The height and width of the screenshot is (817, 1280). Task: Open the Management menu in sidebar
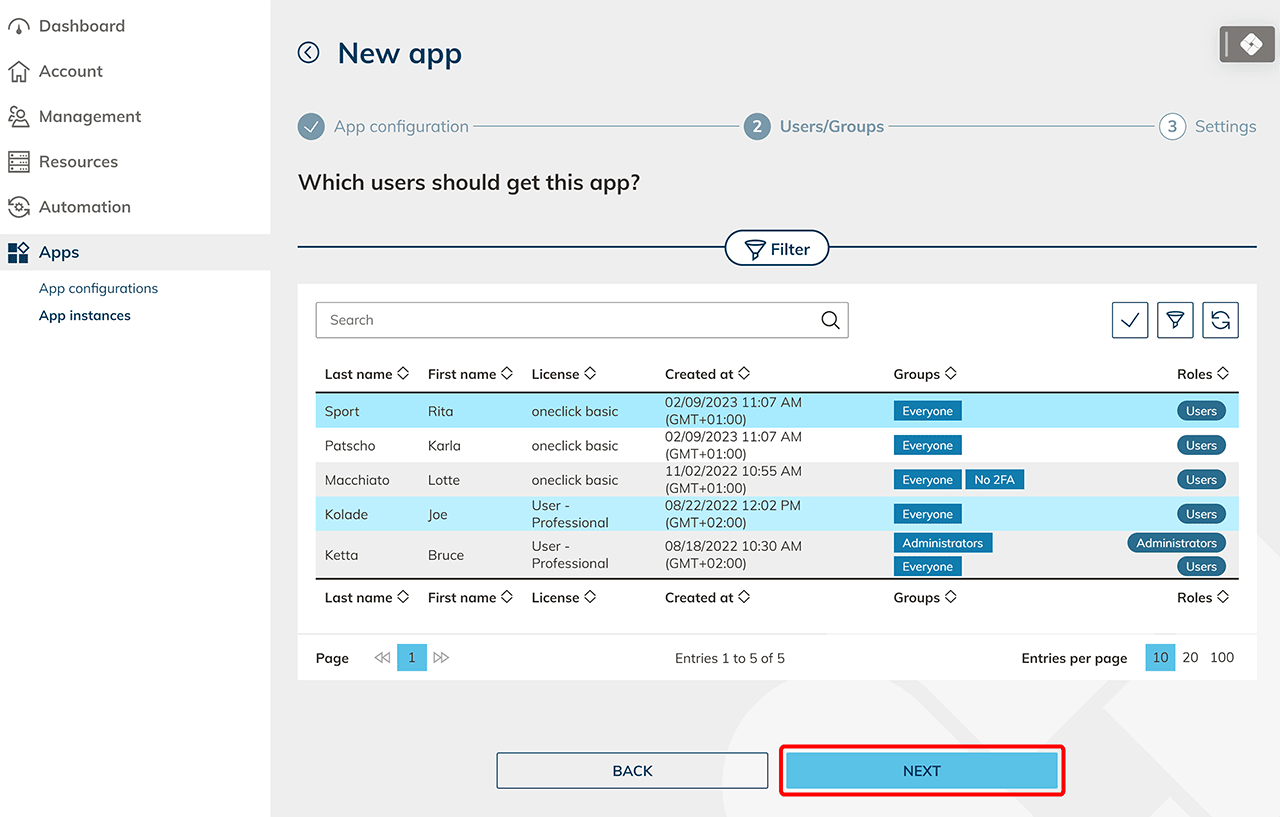pos(90,117)
